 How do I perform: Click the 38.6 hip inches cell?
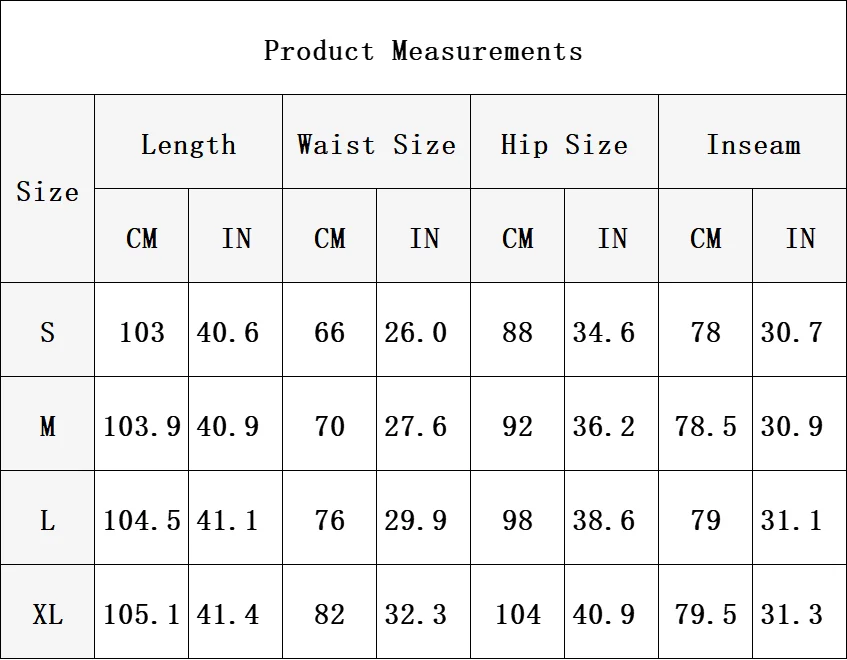pyautogui.click(x=611, y=517)
